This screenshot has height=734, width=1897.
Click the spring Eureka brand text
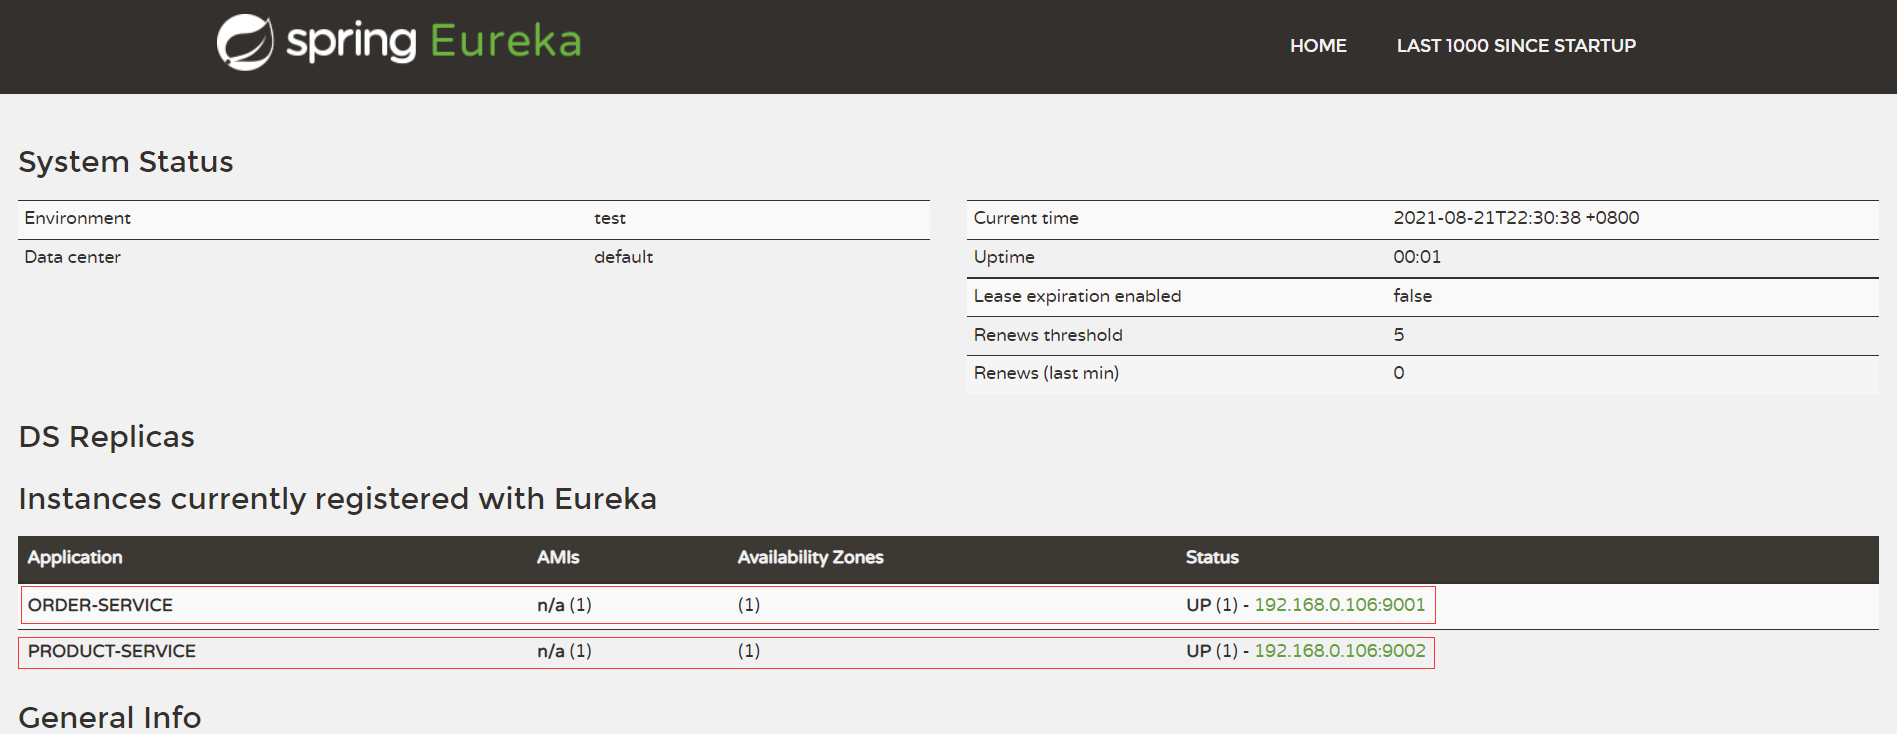434,41
